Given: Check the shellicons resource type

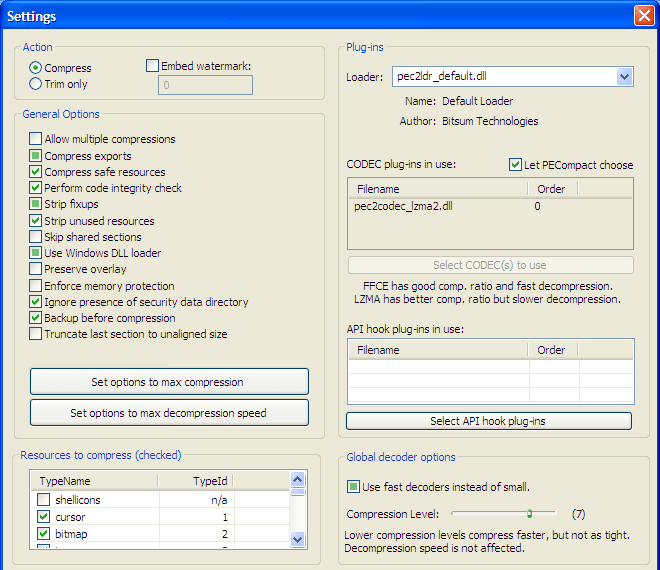Looking at the screenshot, I should pos(43,500).
